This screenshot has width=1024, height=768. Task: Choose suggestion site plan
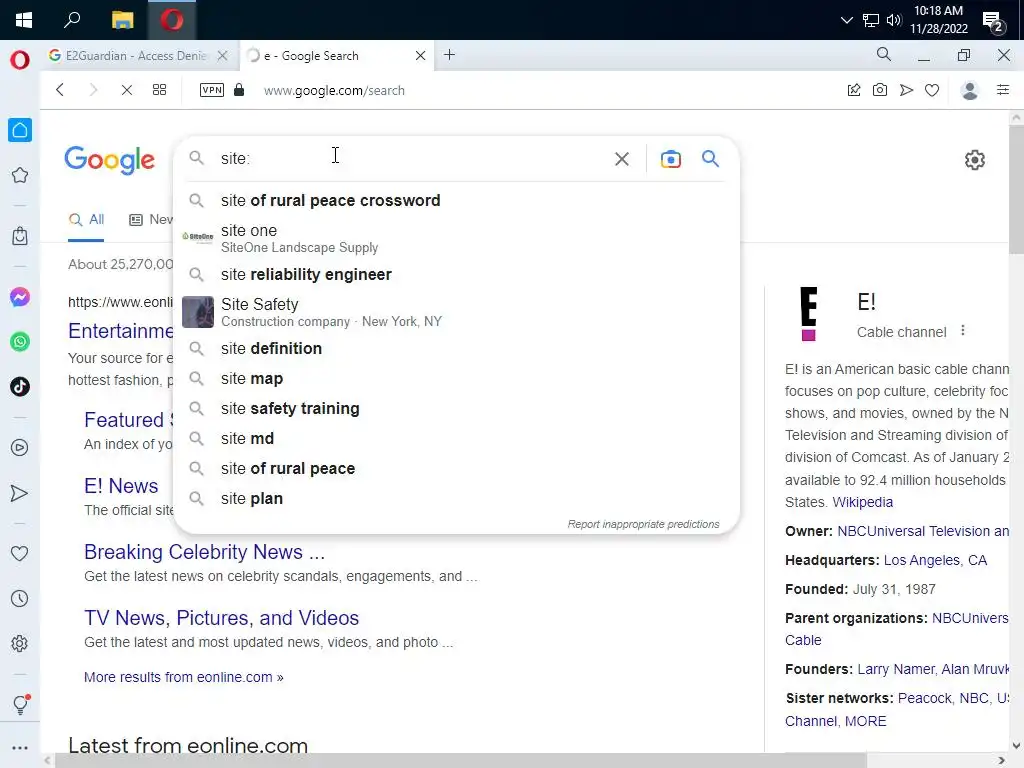pyautogui.click(x=456, y=498)
